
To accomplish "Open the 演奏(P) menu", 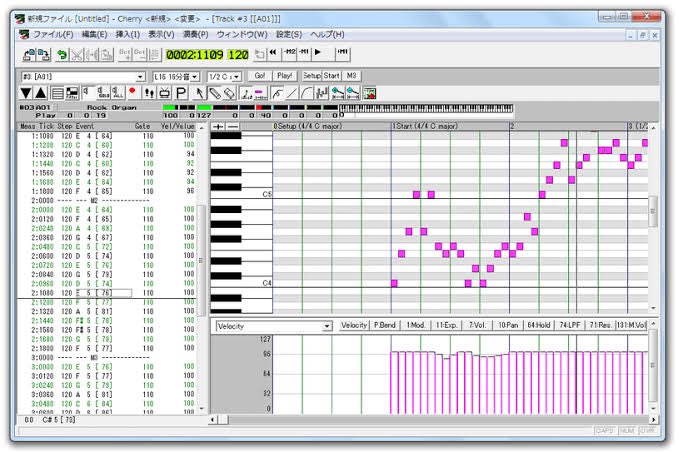I will [x=195, y=34].
